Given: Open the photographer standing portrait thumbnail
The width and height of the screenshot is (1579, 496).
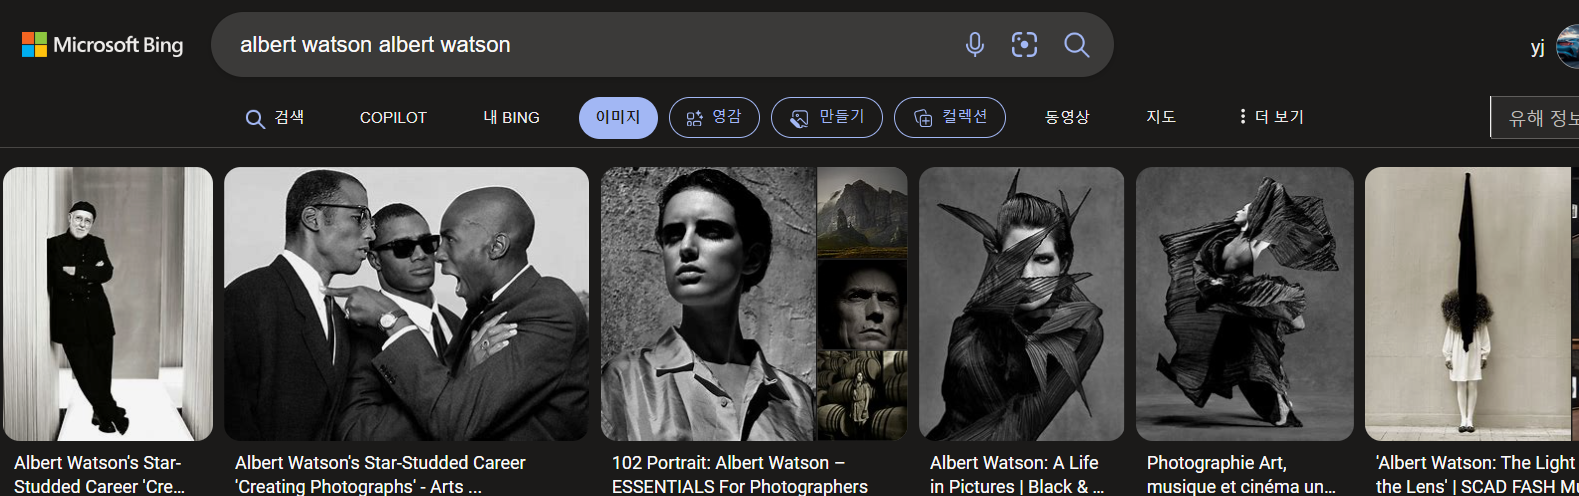Looking at the screenshot, I should coord(108,304).
